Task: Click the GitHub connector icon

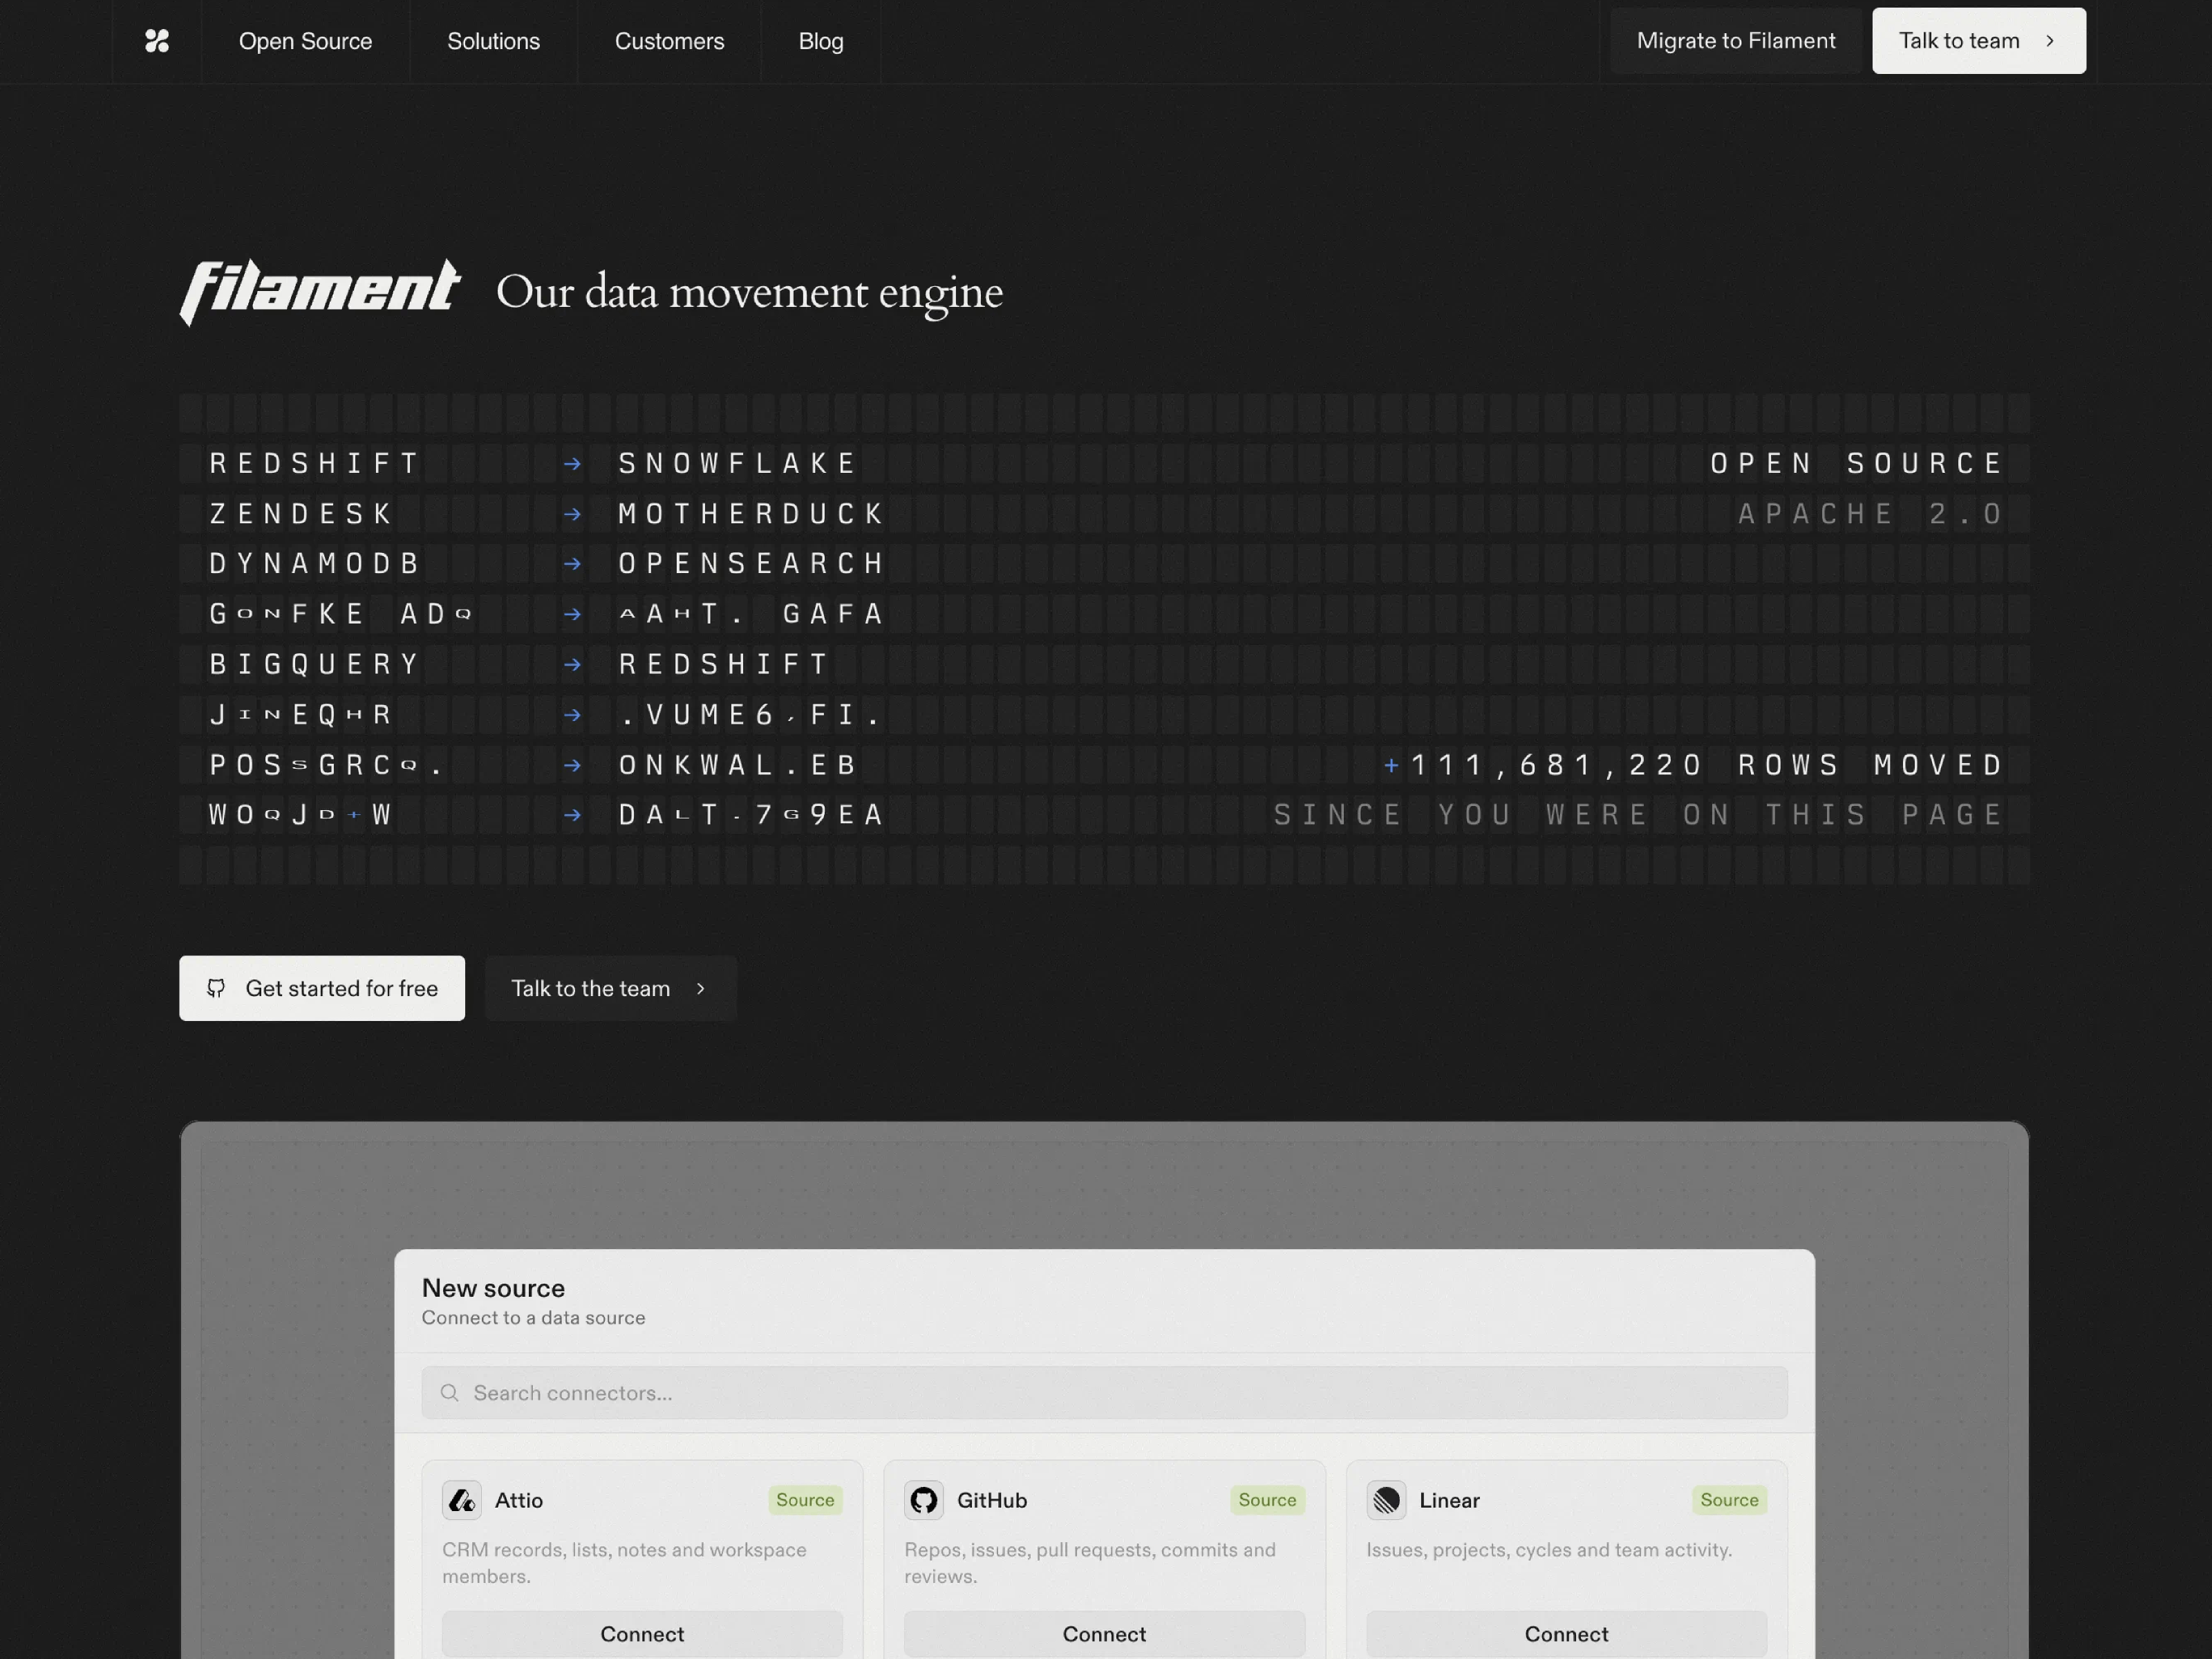Action: click(924, 1500)
